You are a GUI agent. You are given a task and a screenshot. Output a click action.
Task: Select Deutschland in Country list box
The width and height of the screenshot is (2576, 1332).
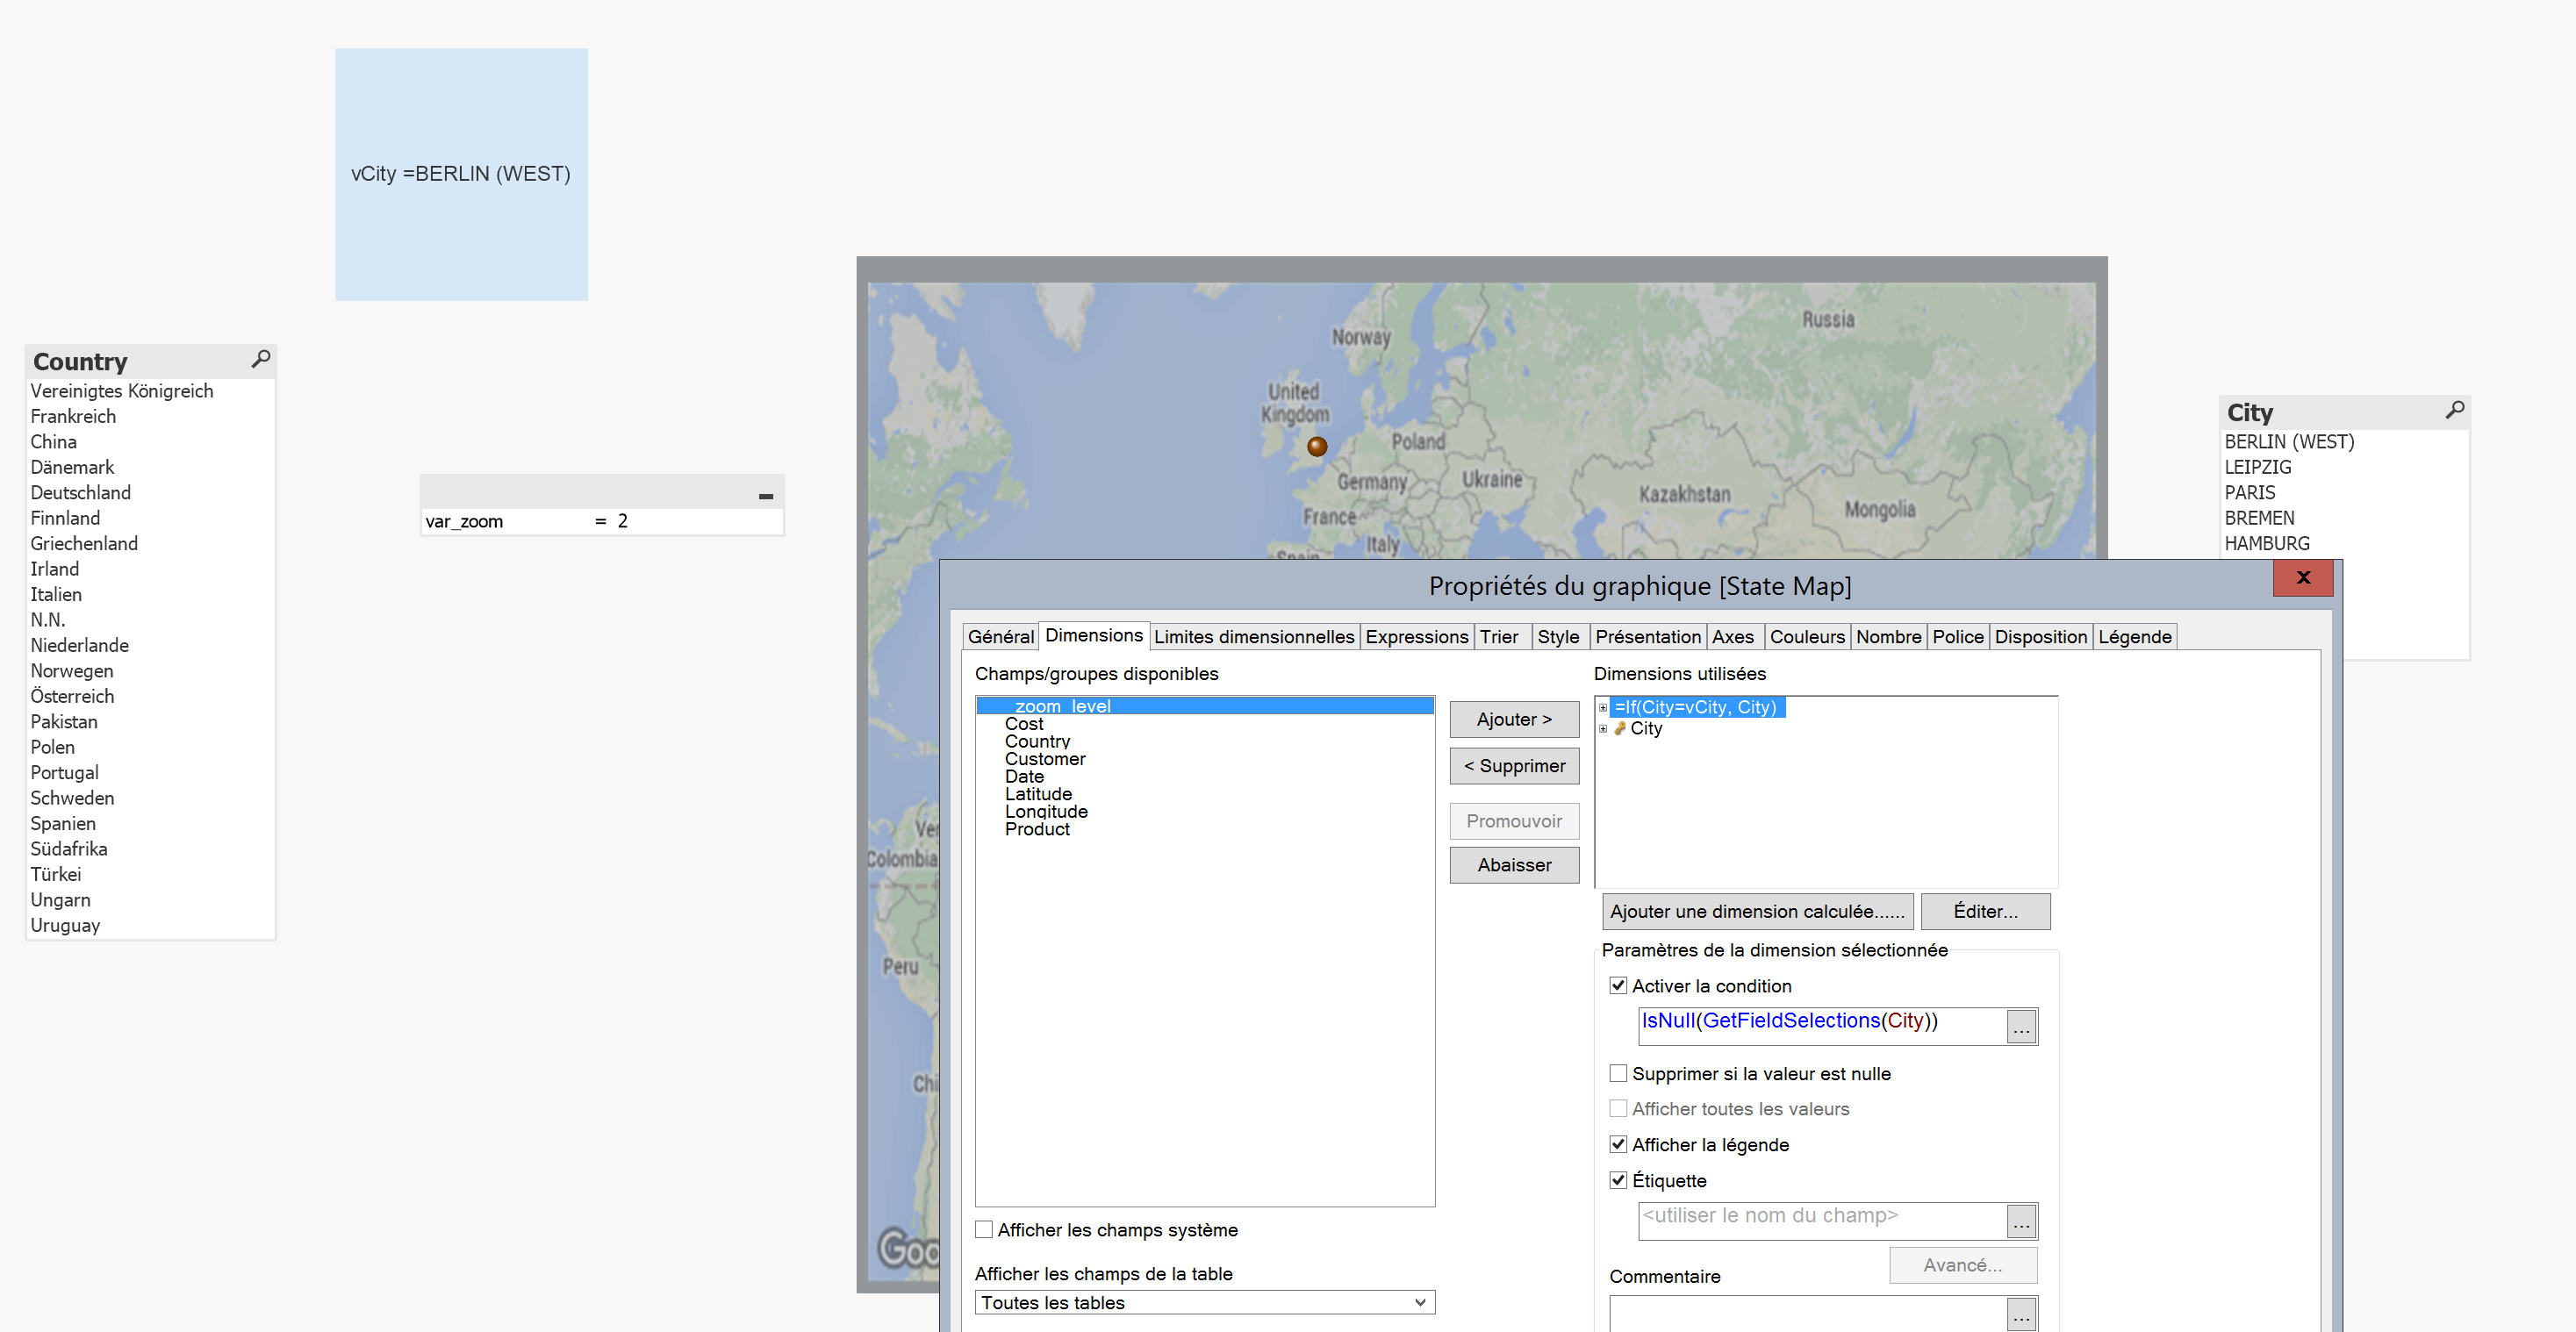pyautogui.click(x=150, y=492)
